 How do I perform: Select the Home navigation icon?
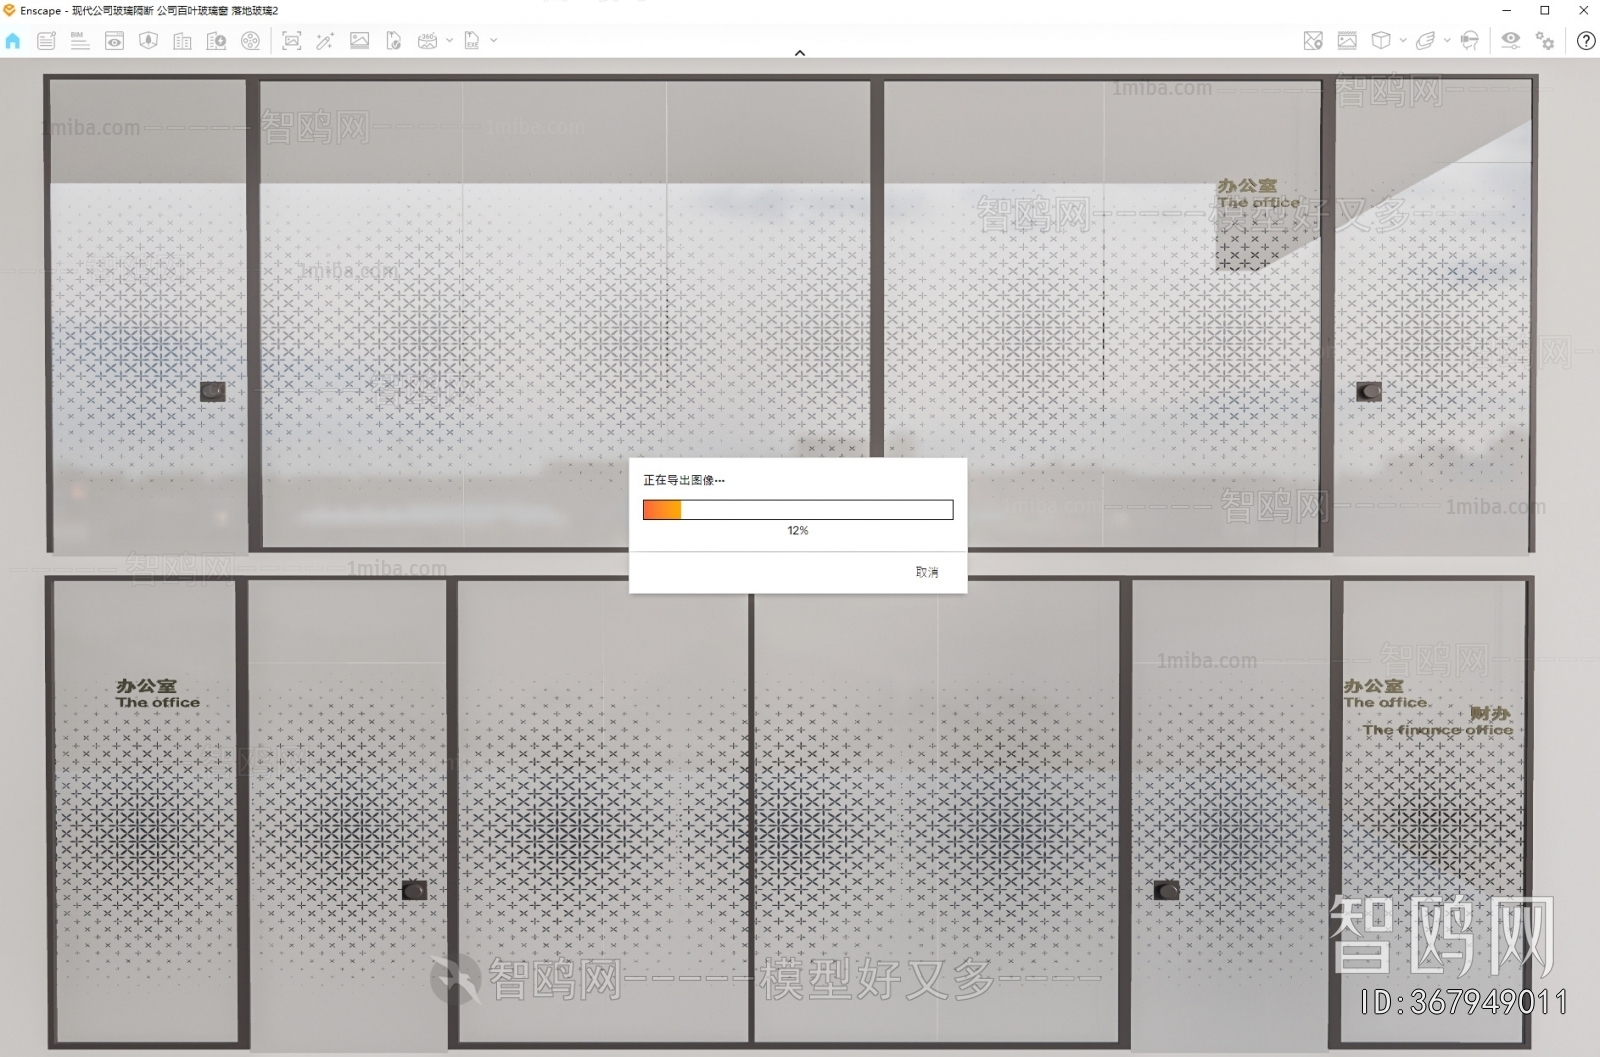pyautogui.click(x=13, y=41)
